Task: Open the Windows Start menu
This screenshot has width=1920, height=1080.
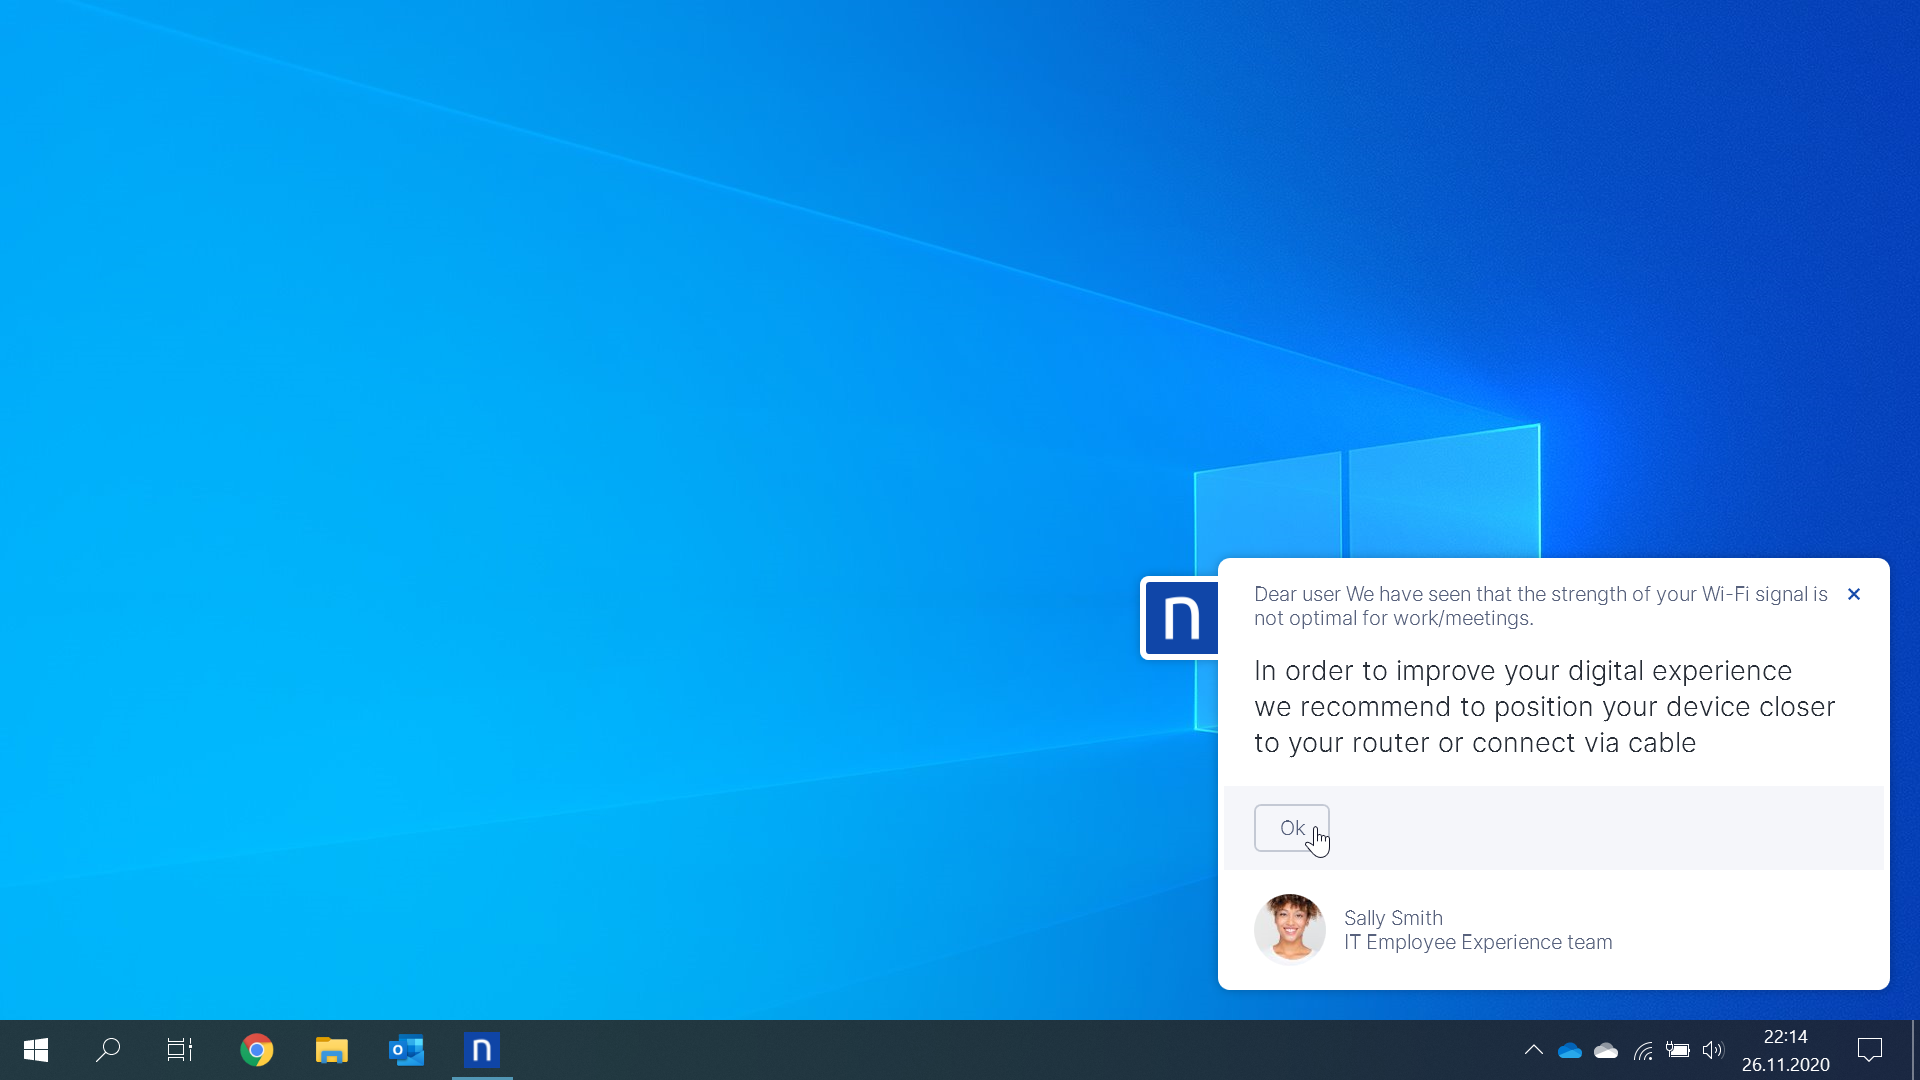Action: (x=36, y=1050)
